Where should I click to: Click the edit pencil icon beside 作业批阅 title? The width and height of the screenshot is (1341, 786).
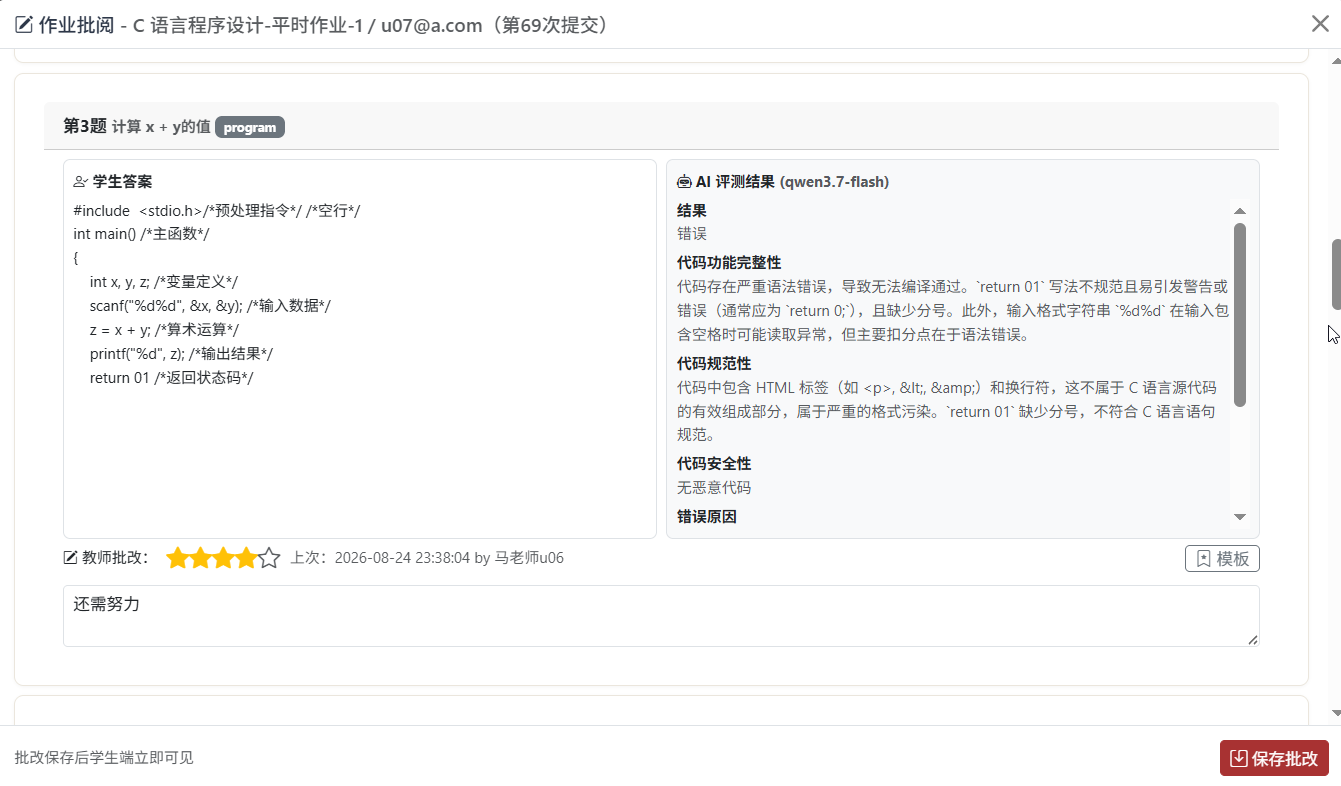[24, 25]
